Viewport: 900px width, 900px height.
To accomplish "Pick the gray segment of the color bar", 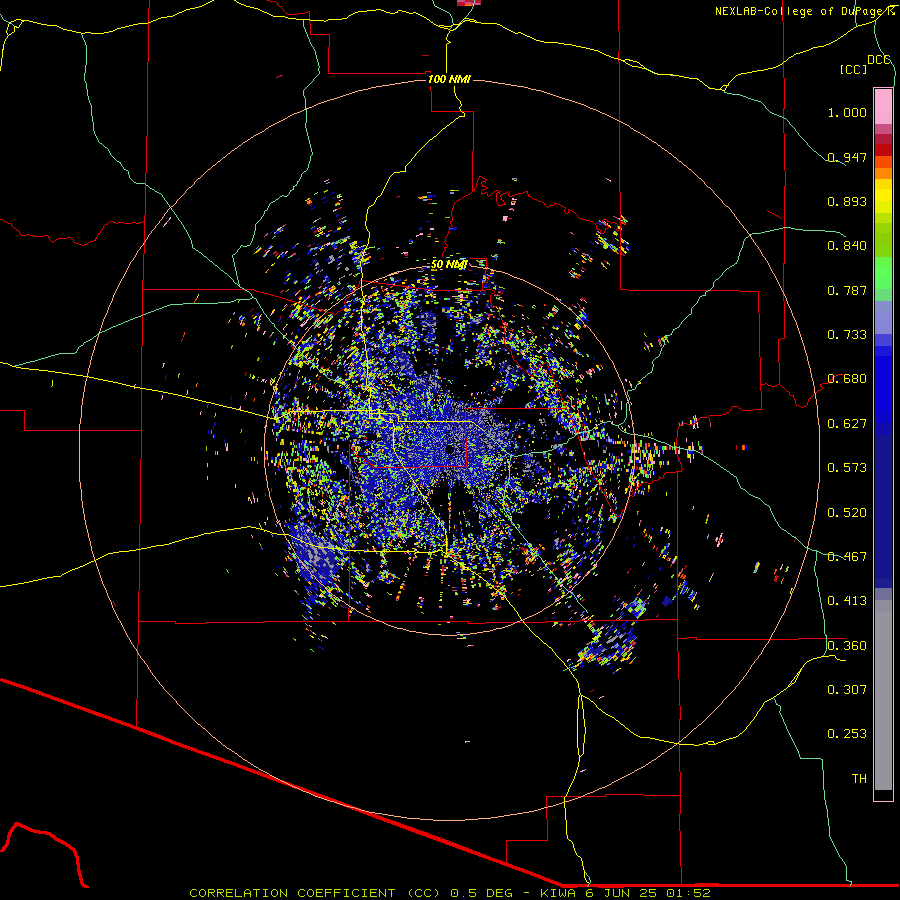I will [x=883, y=695].
